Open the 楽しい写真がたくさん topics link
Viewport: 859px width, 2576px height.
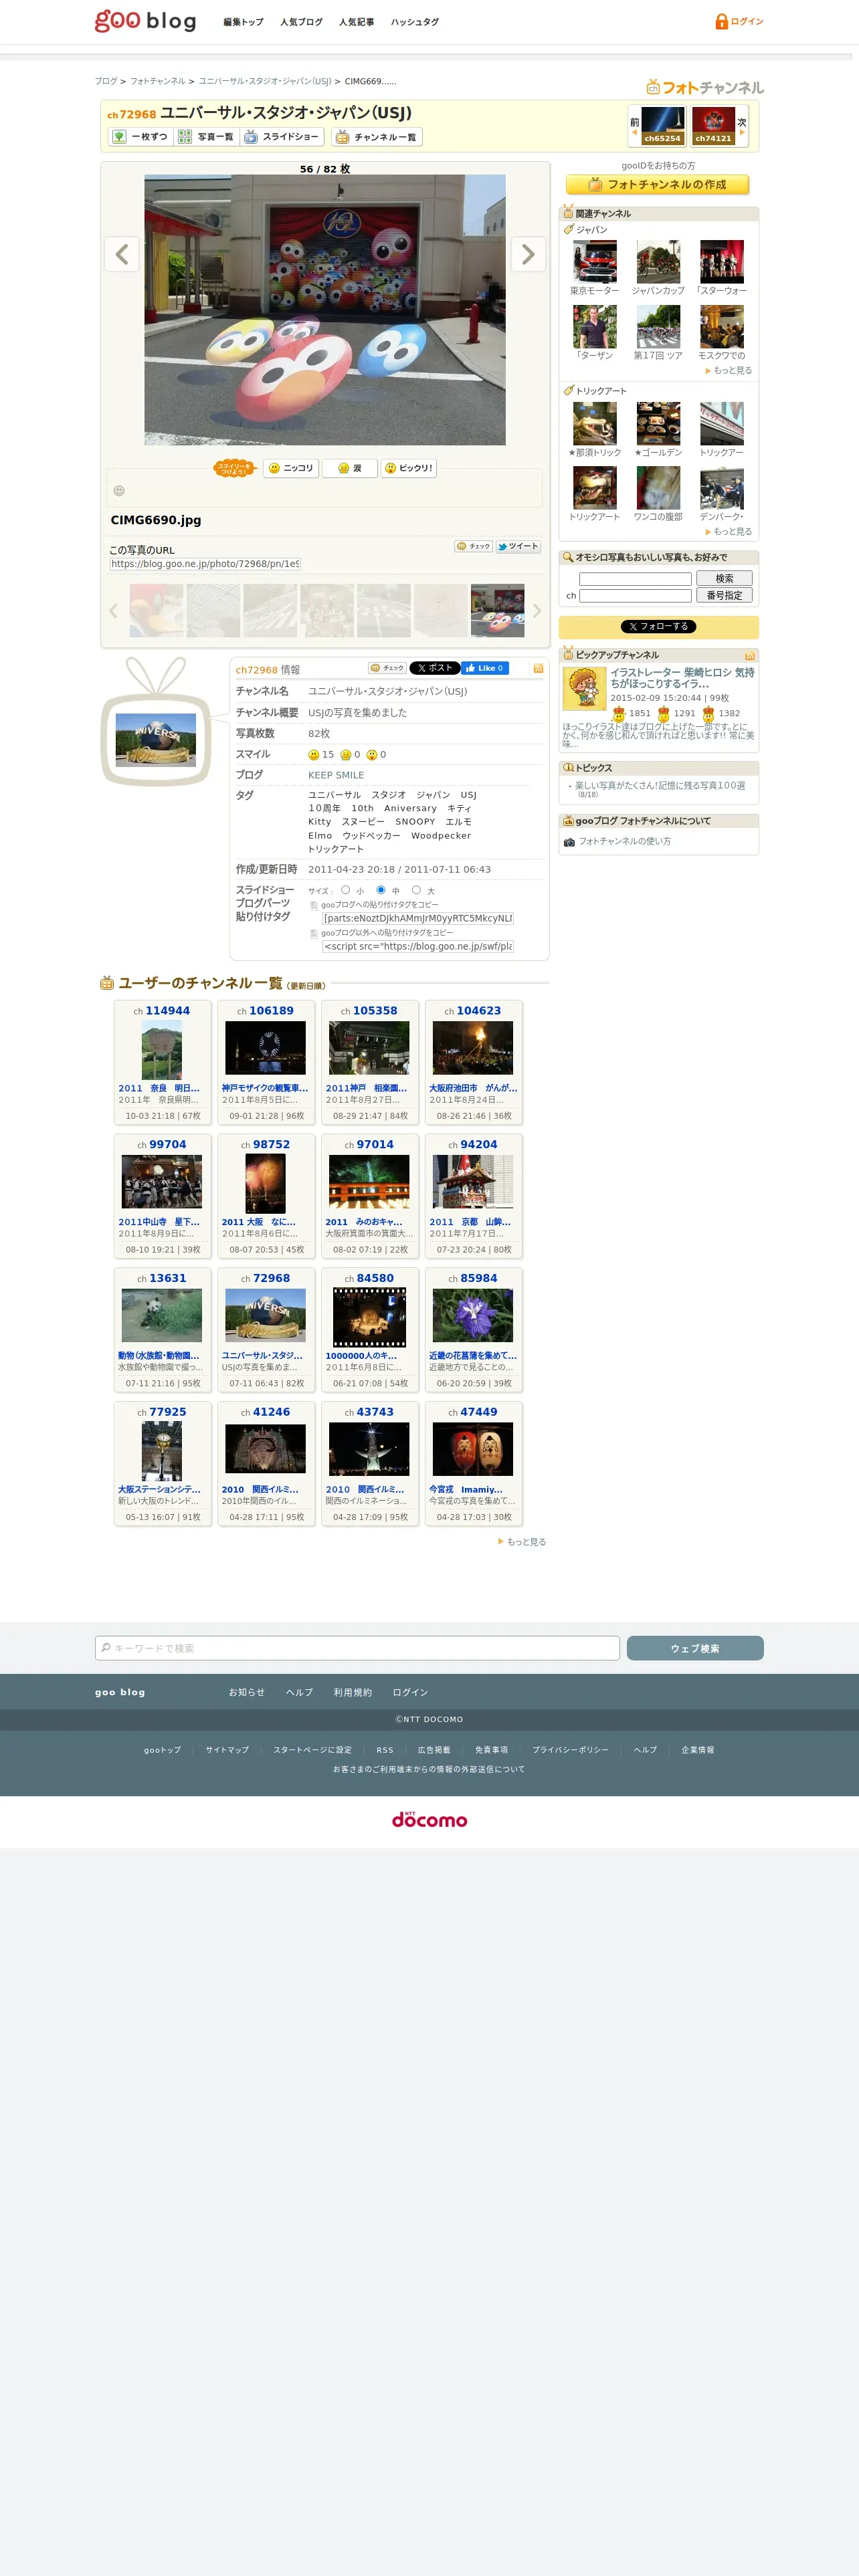coord(659,786)
